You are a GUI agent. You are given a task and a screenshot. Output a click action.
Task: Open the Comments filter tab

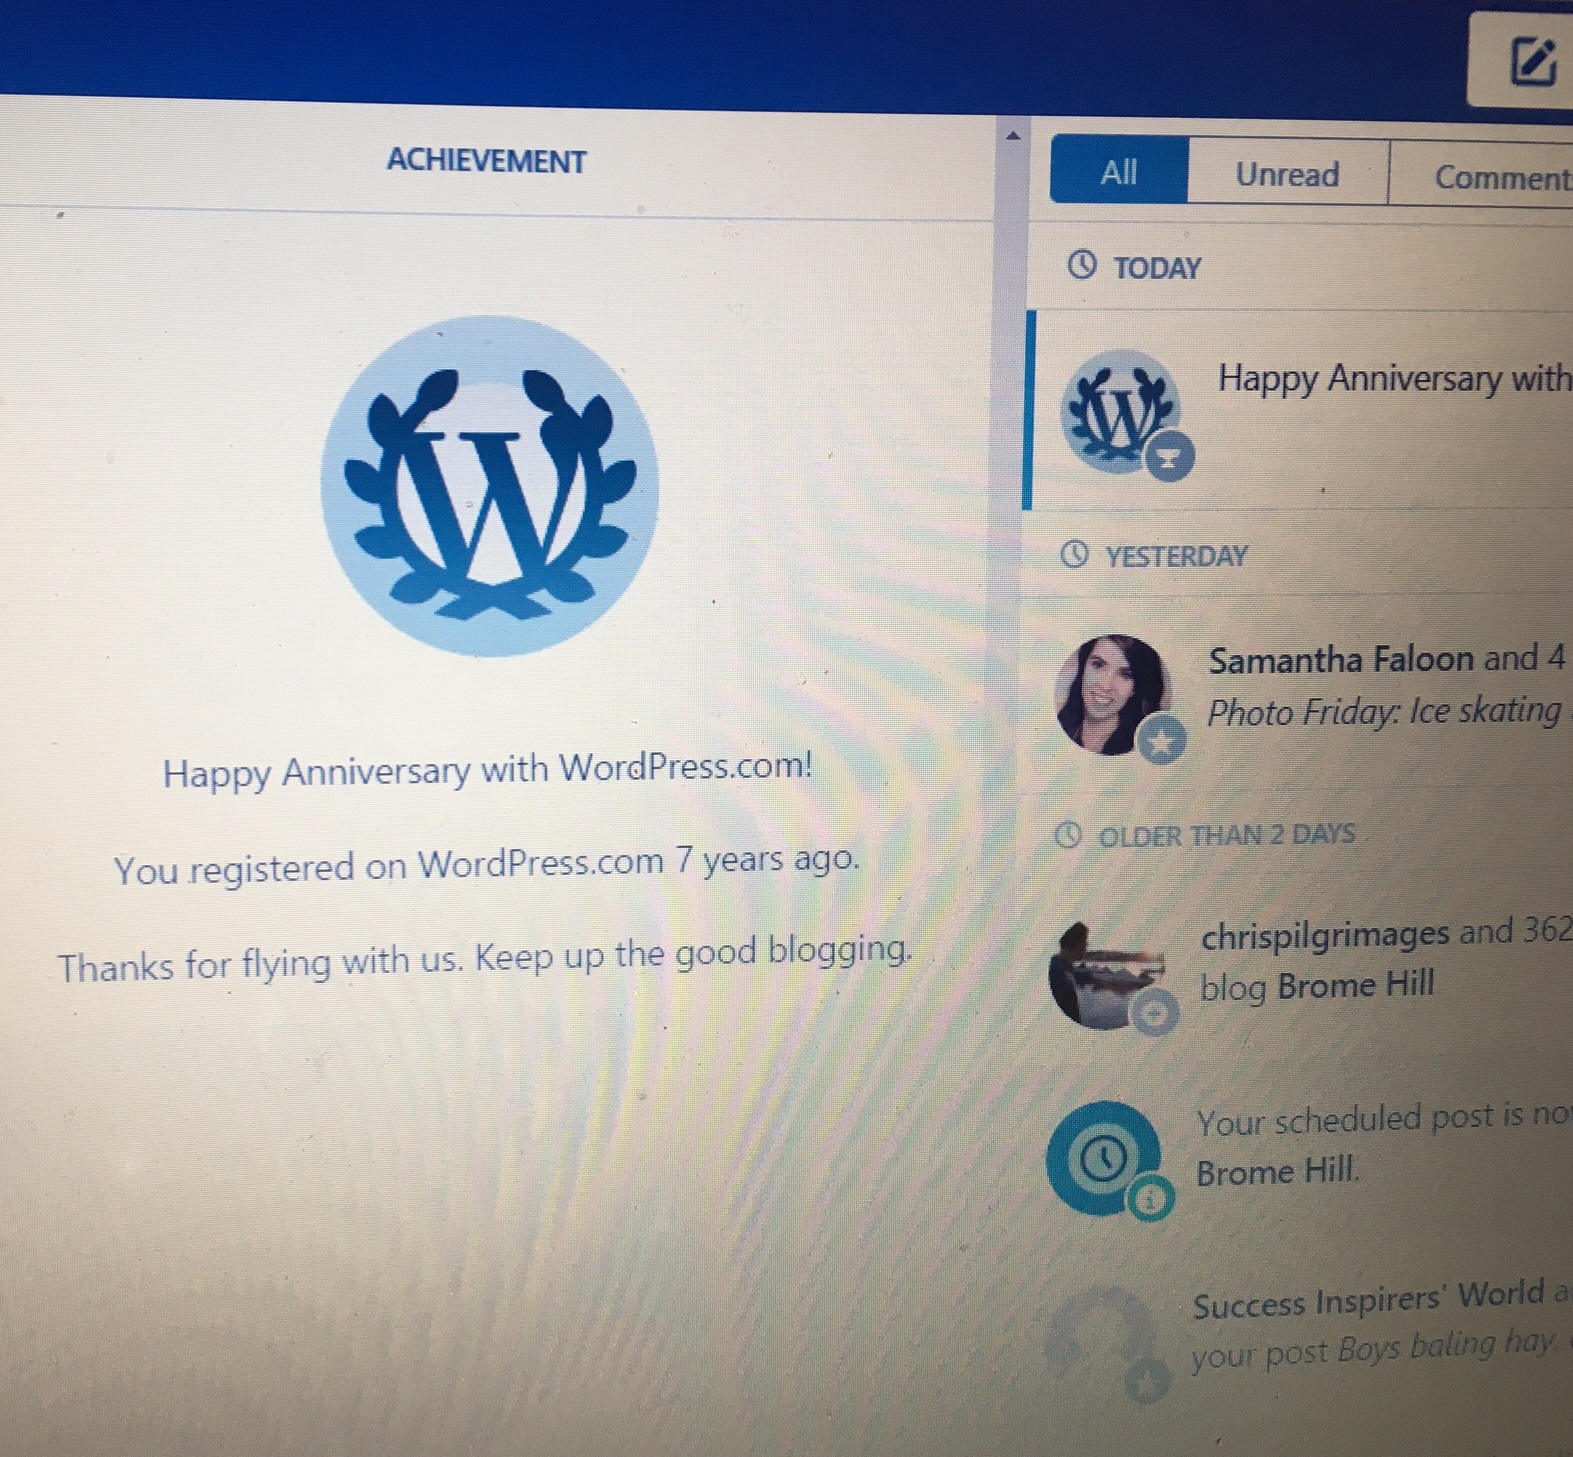[x=1482, y=177]
